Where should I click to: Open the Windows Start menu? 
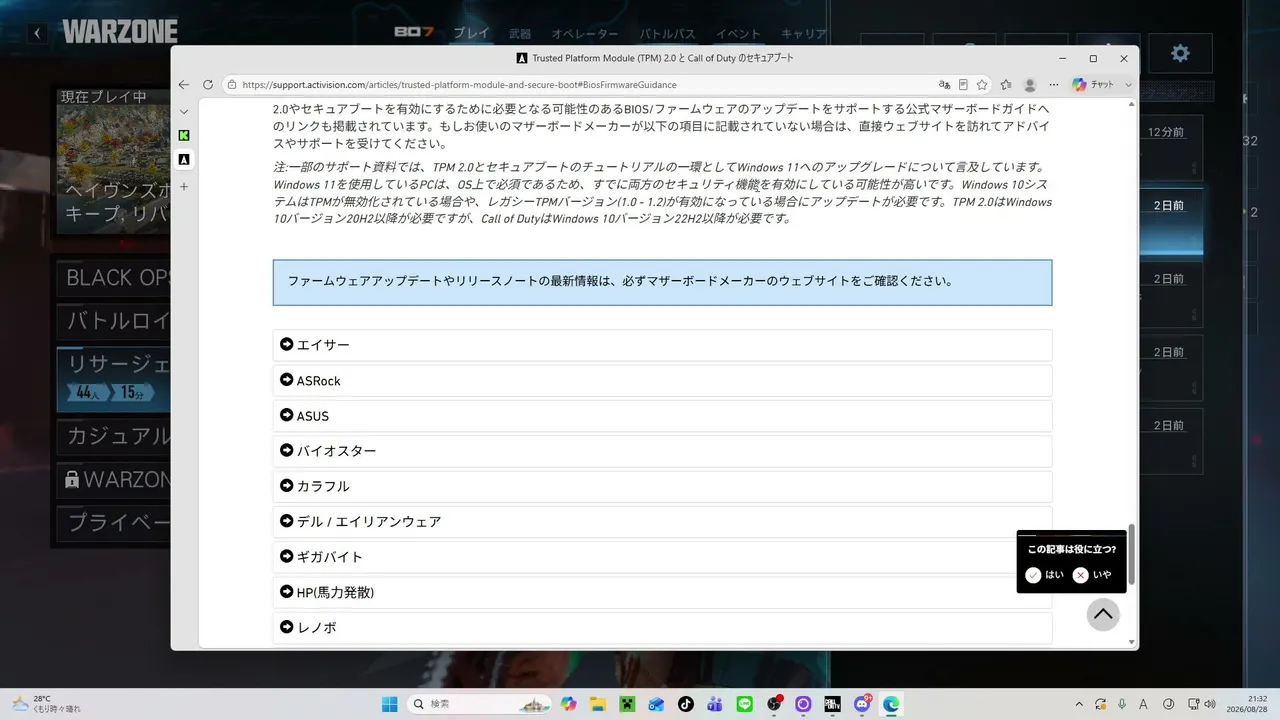click(x=389, y=704)
